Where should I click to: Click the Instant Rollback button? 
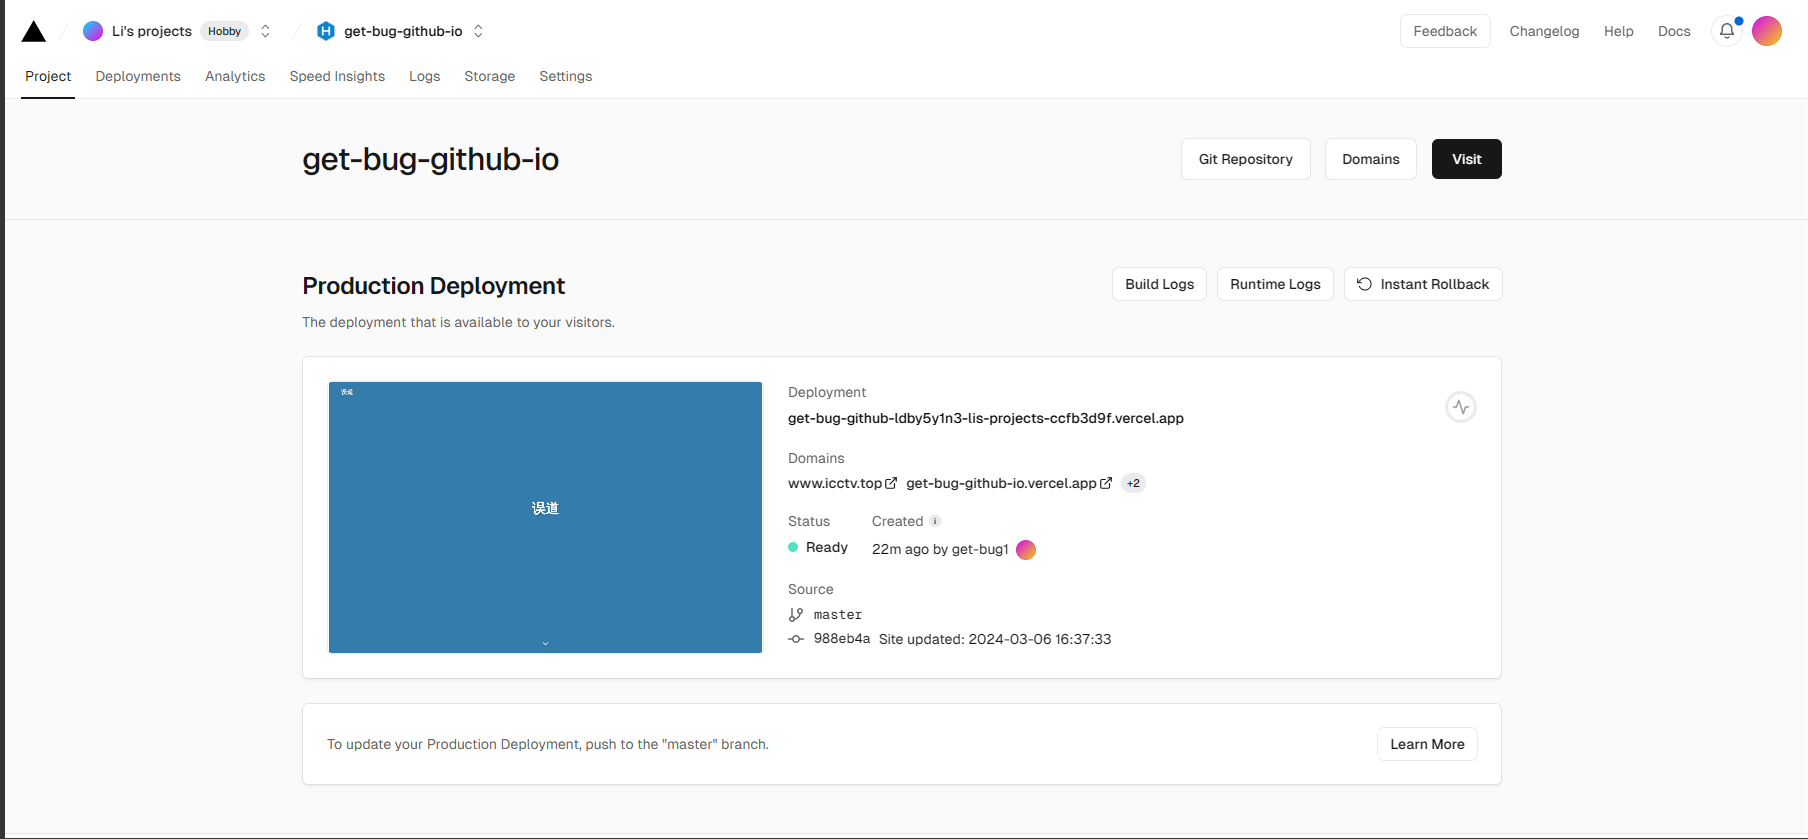pos(1422,284)
